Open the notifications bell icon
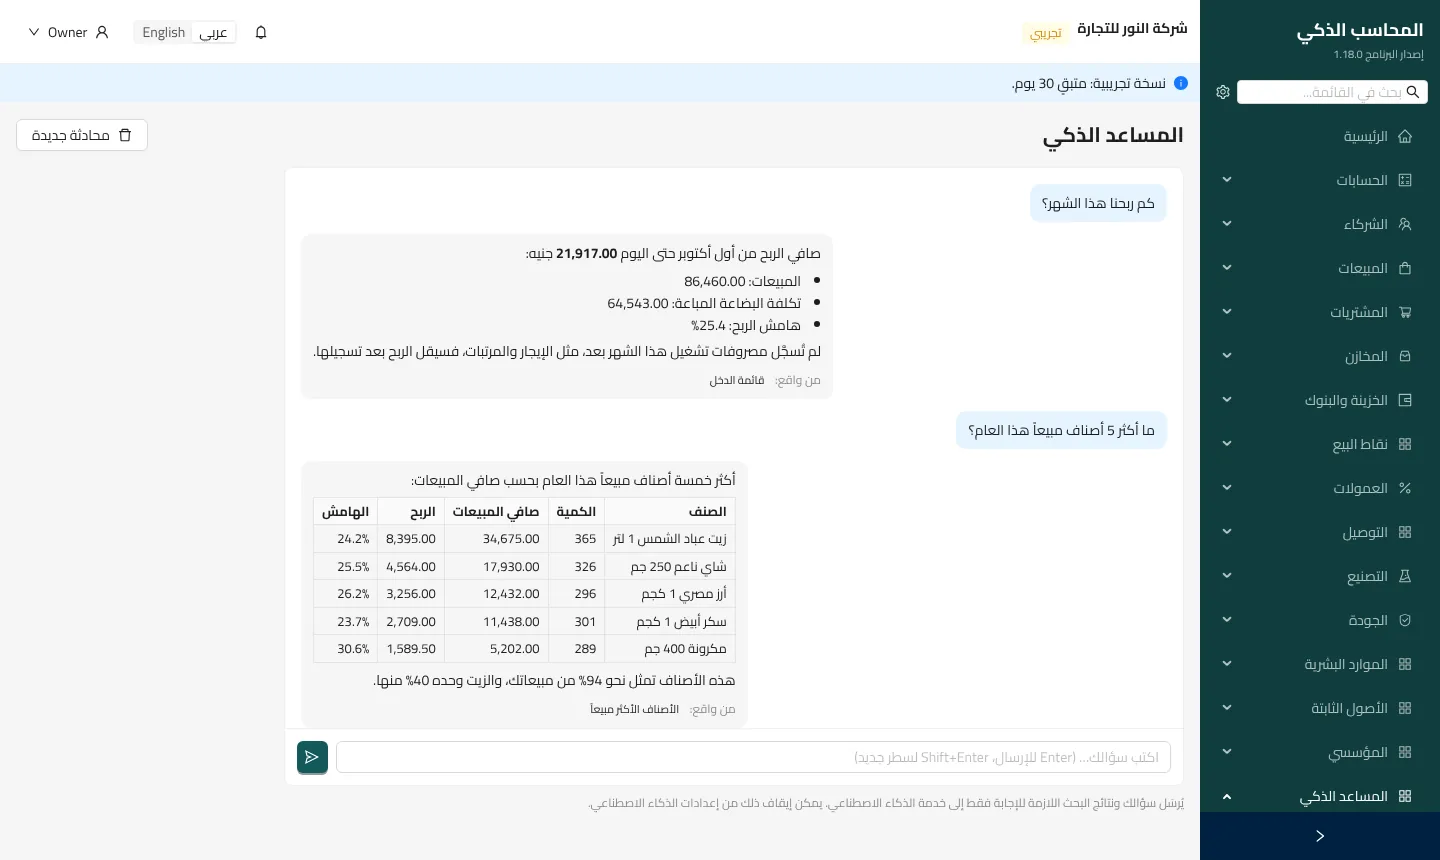 point(261,32)
